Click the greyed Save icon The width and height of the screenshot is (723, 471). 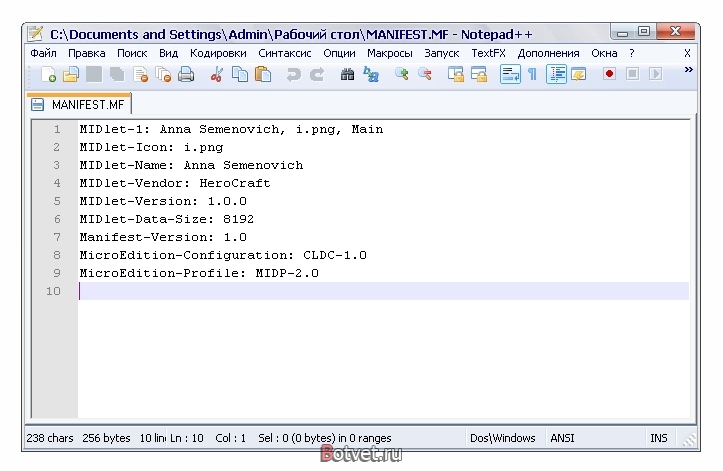coord(94,74)
